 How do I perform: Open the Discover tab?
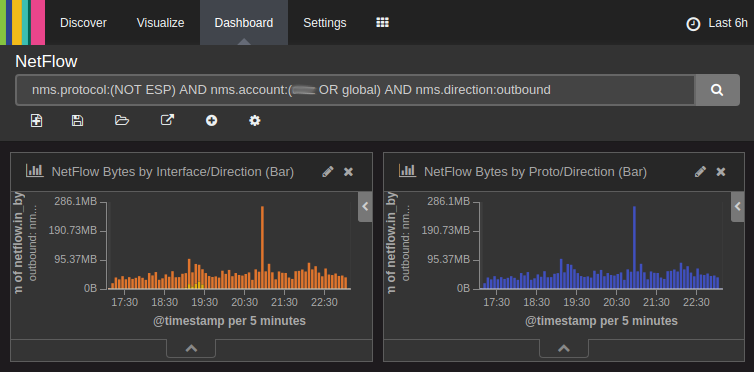pyautogui.click(x=83, y=23)
